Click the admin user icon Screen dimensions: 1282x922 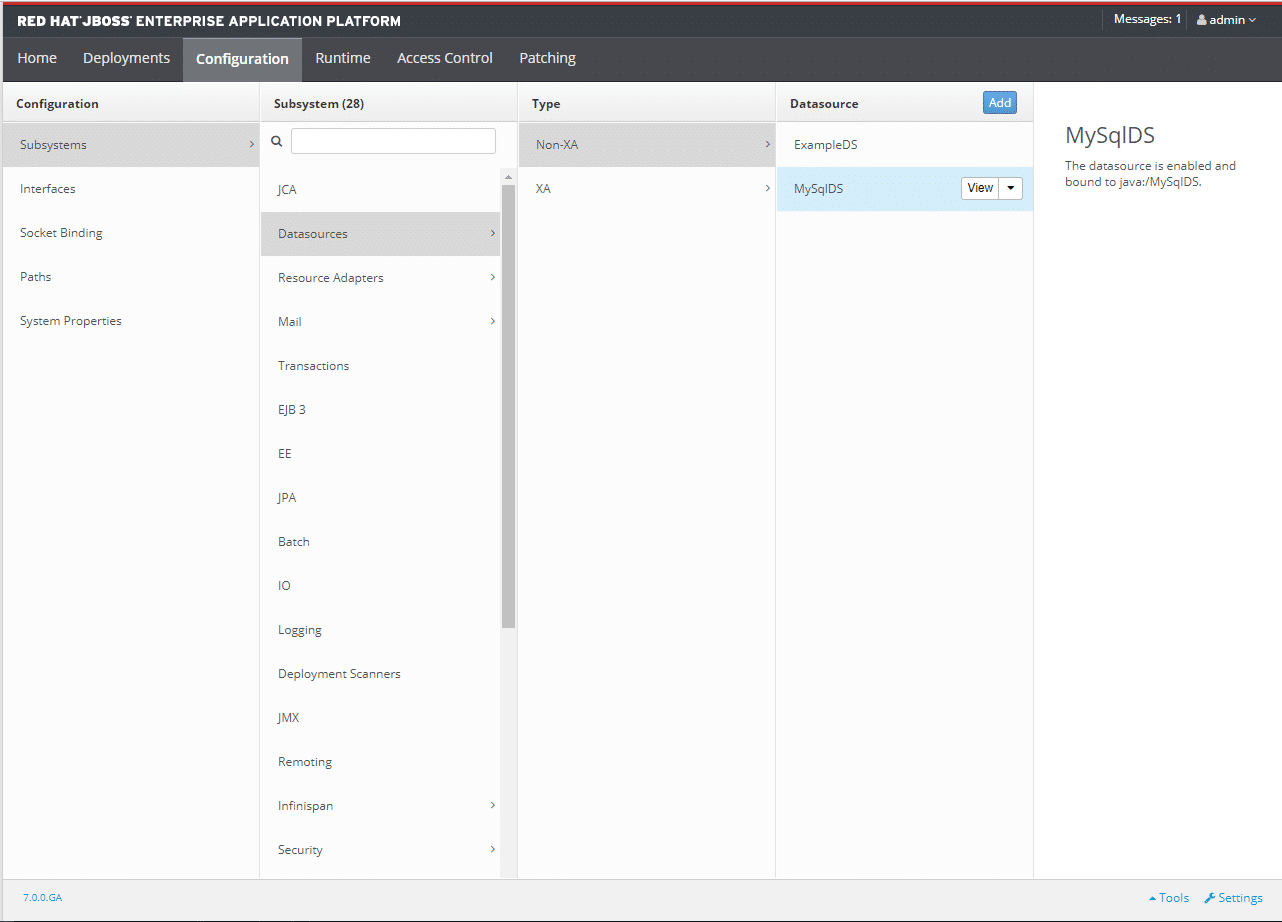point(1202,20)
